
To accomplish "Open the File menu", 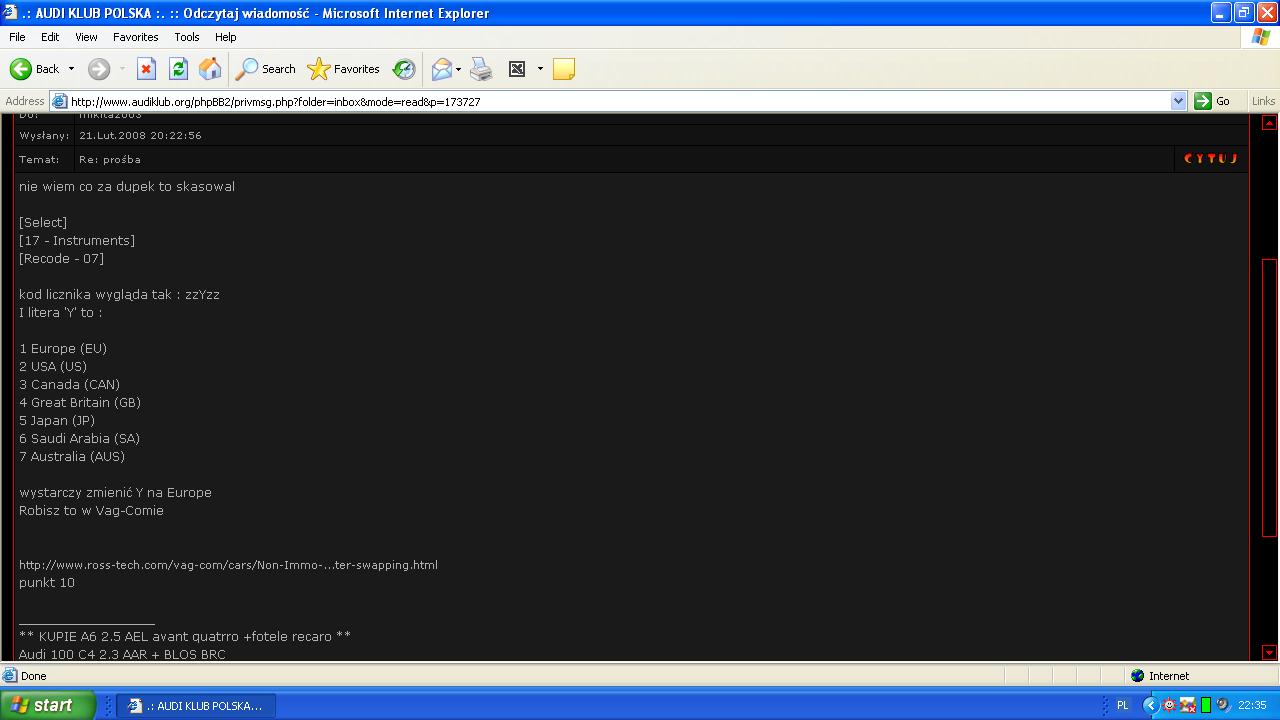I will tap(17, 37).
